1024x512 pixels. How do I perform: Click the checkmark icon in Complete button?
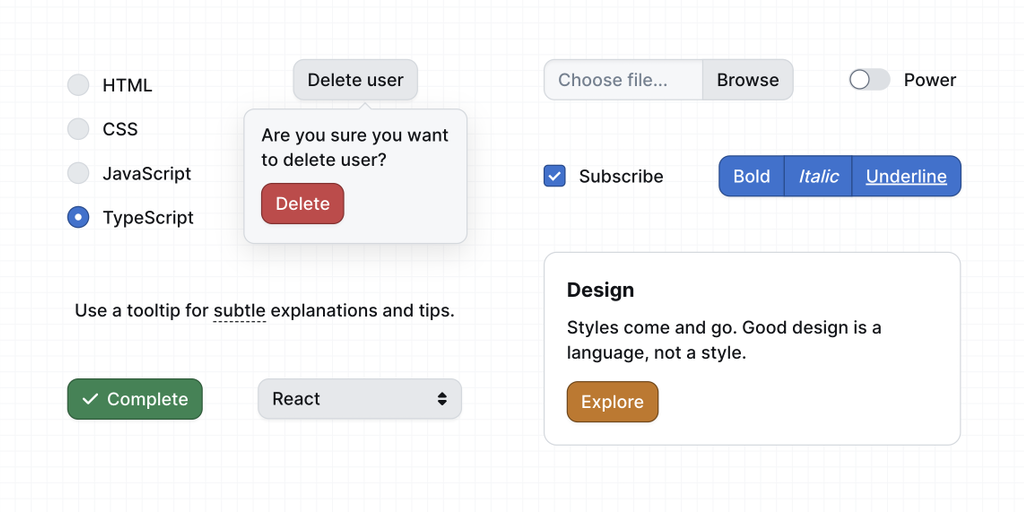pyautogui.click(x=90, y=399)
